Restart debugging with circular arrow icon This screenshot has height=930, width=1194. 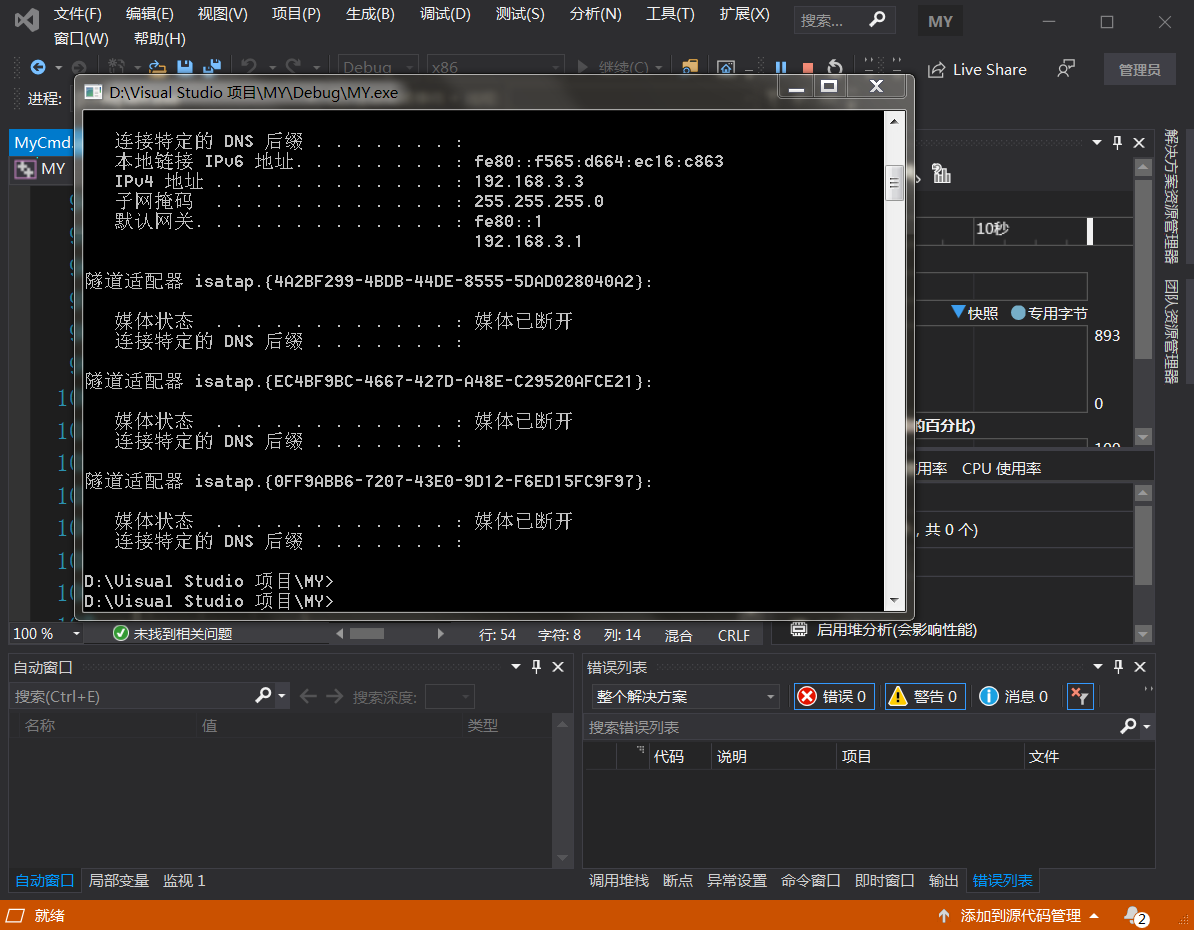coord(835,68)
